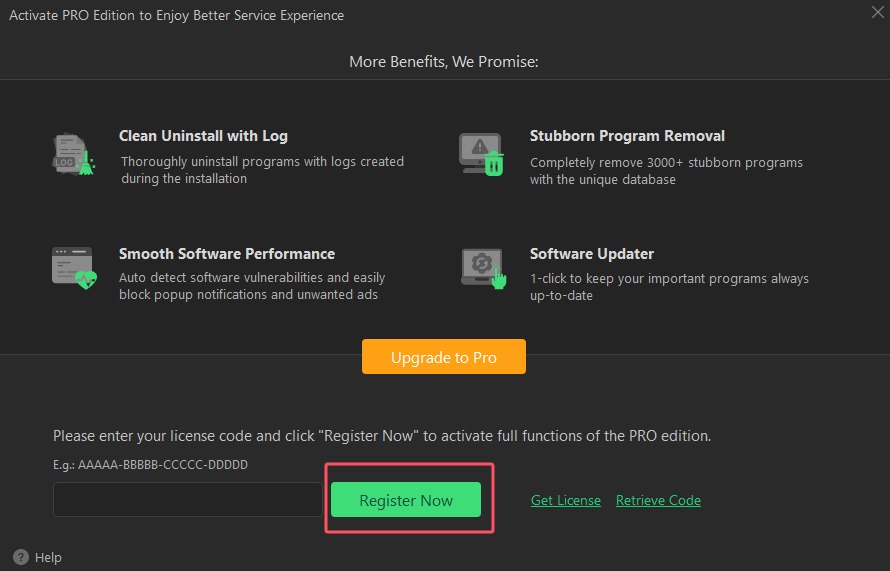Screen dimensions: 890x571
Task: Close the PRO activation dialog
Action: tap(878, 12)
